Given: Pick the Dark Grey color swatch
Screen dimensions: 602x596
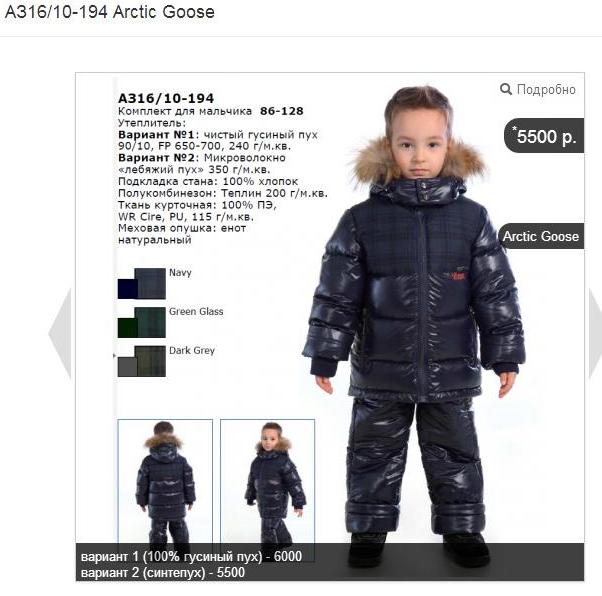Looking at the screenshot, I should (142, 361).
